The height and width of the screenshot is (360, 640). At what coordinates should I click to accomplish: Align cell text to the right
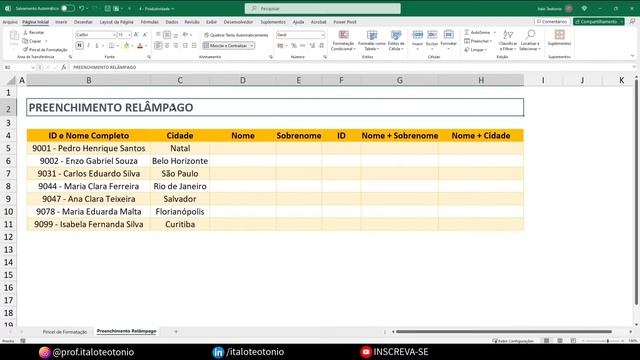[176, 46]
